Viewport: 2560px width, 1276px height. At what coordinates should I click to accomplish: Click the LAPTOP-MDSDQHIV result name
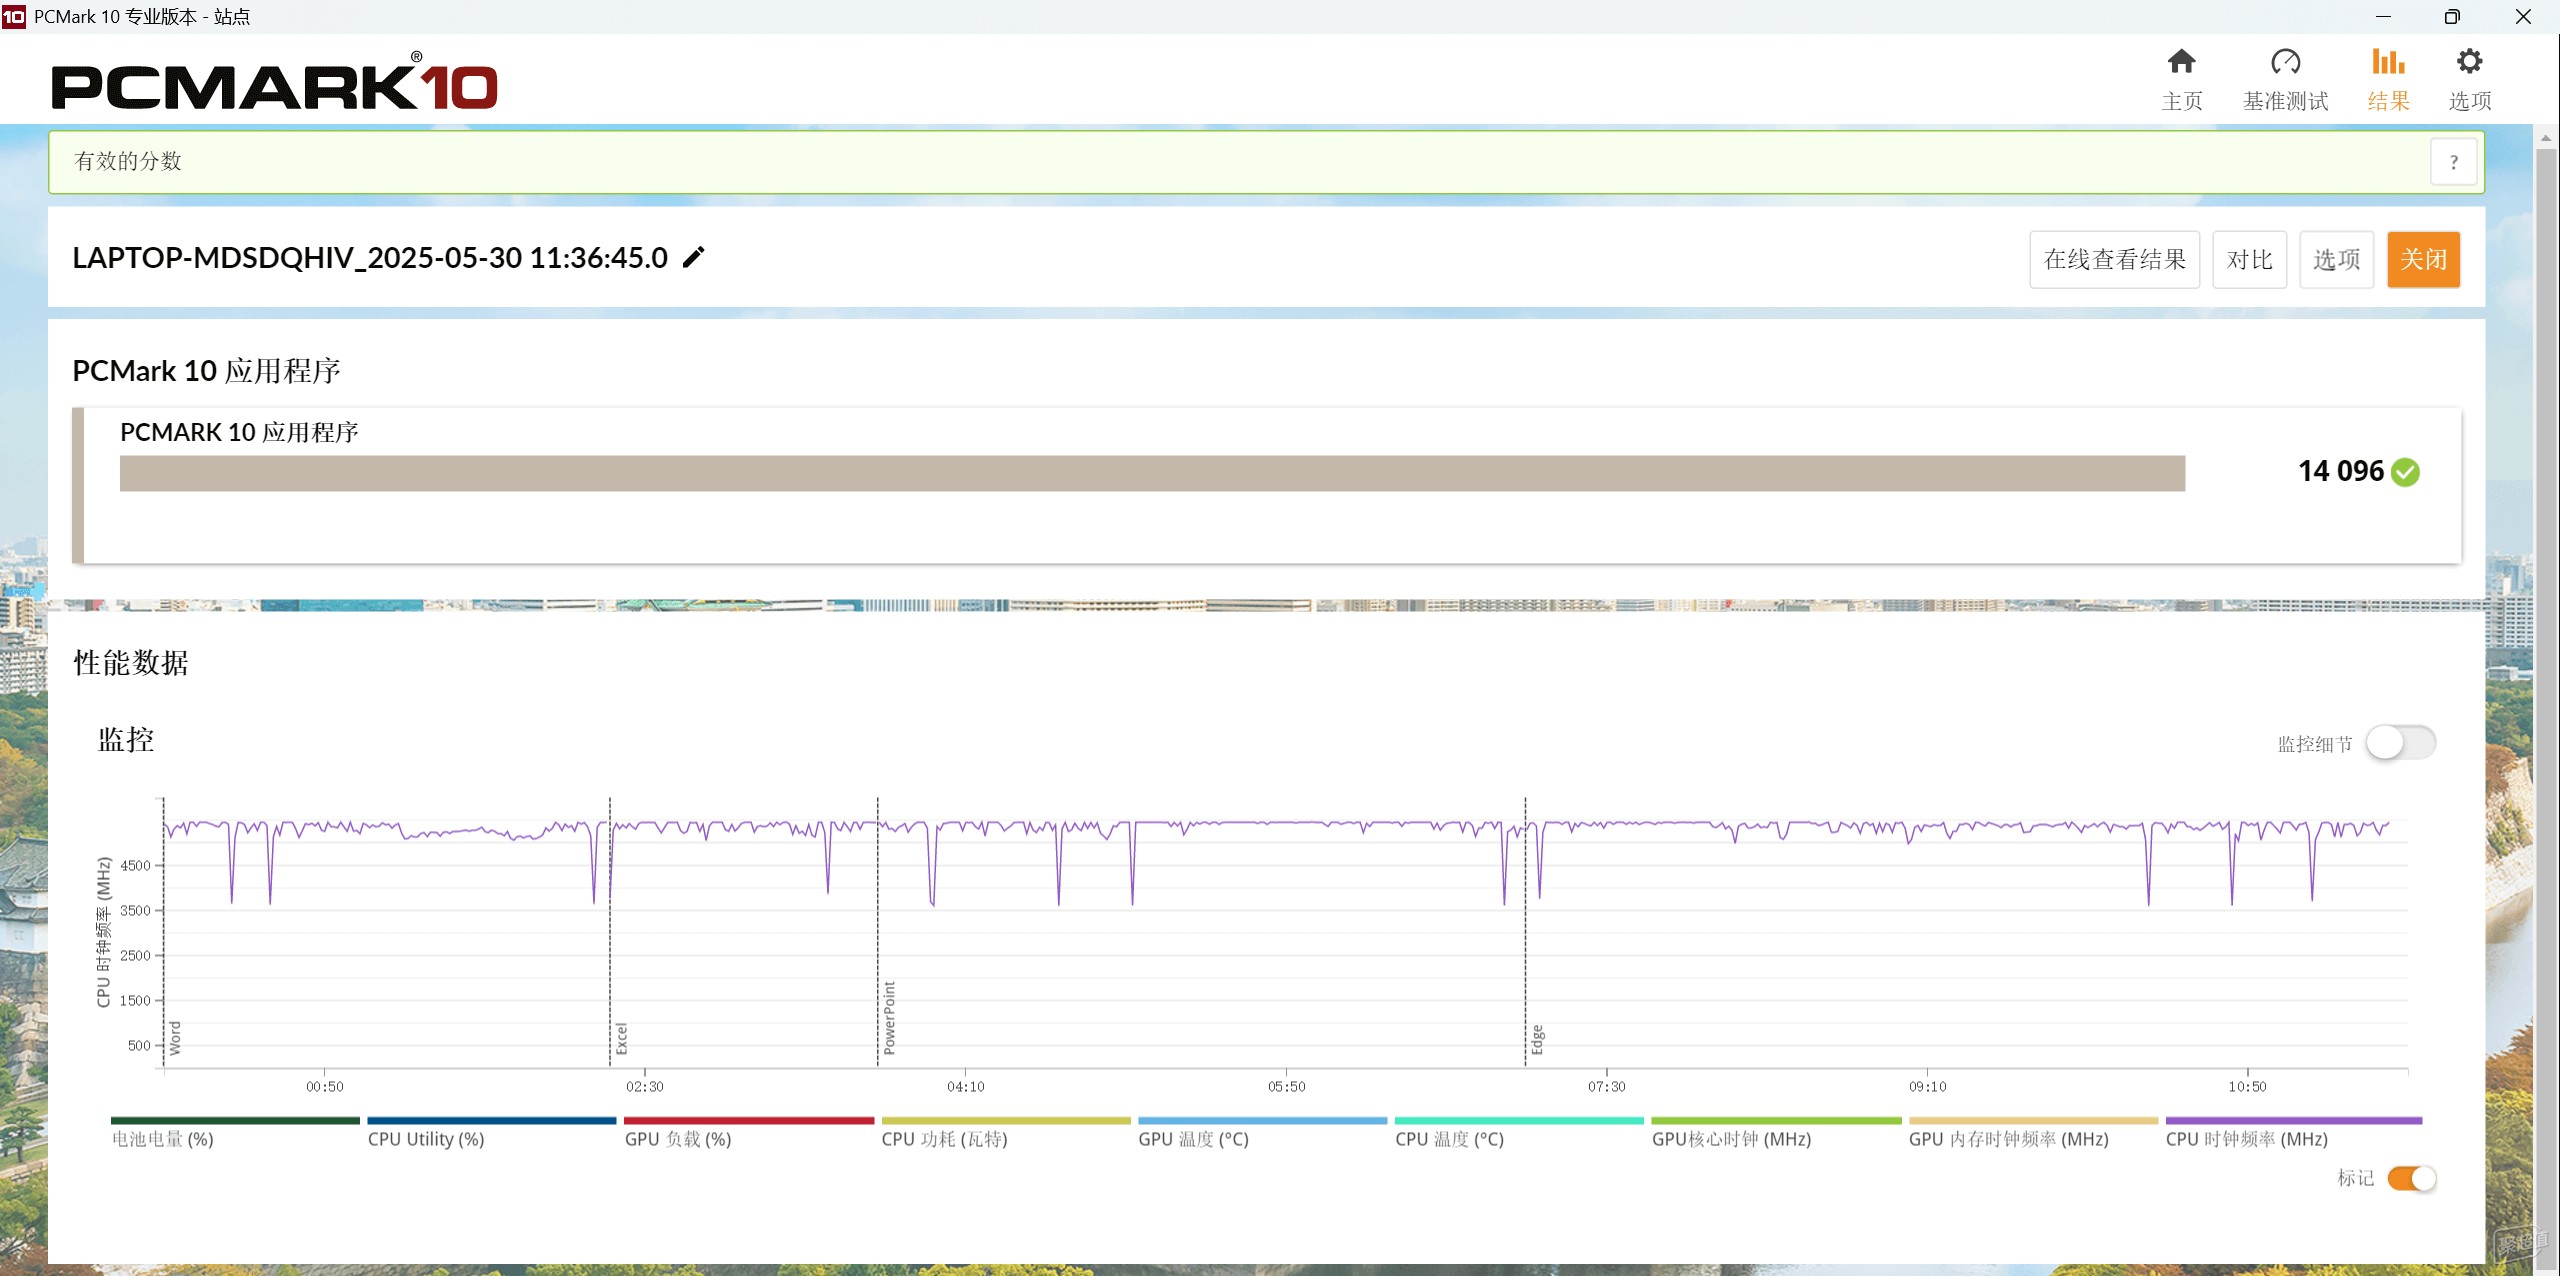[370, 258]
